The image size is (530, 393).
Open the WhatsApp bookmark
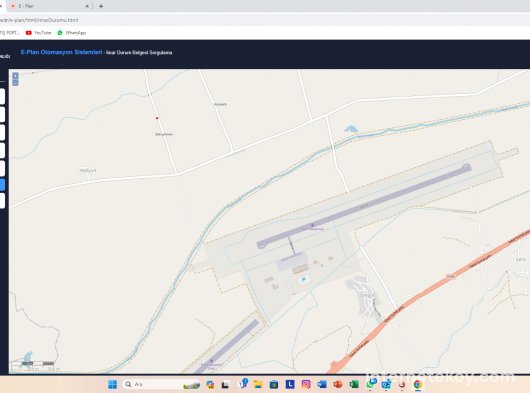pos(72,33)
